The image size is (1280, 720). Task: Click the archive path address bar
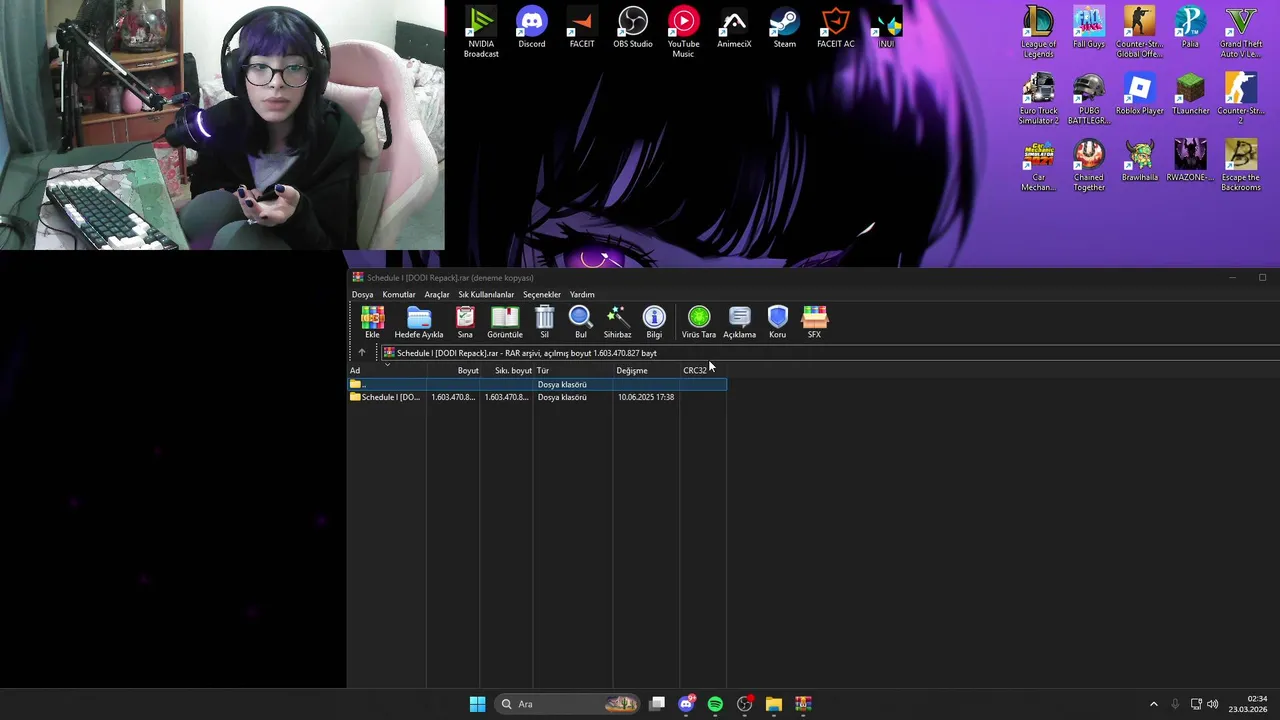coord(830,353)
